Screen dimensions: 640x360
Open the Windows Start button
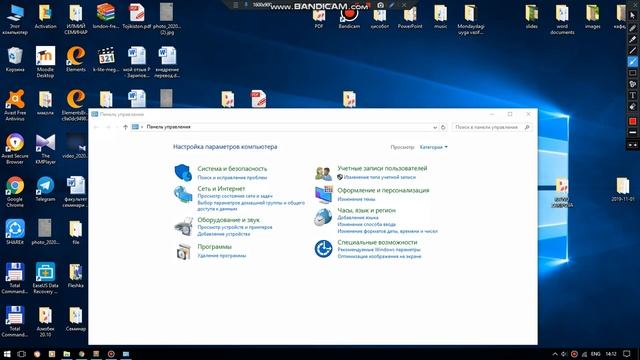[7, 354]
